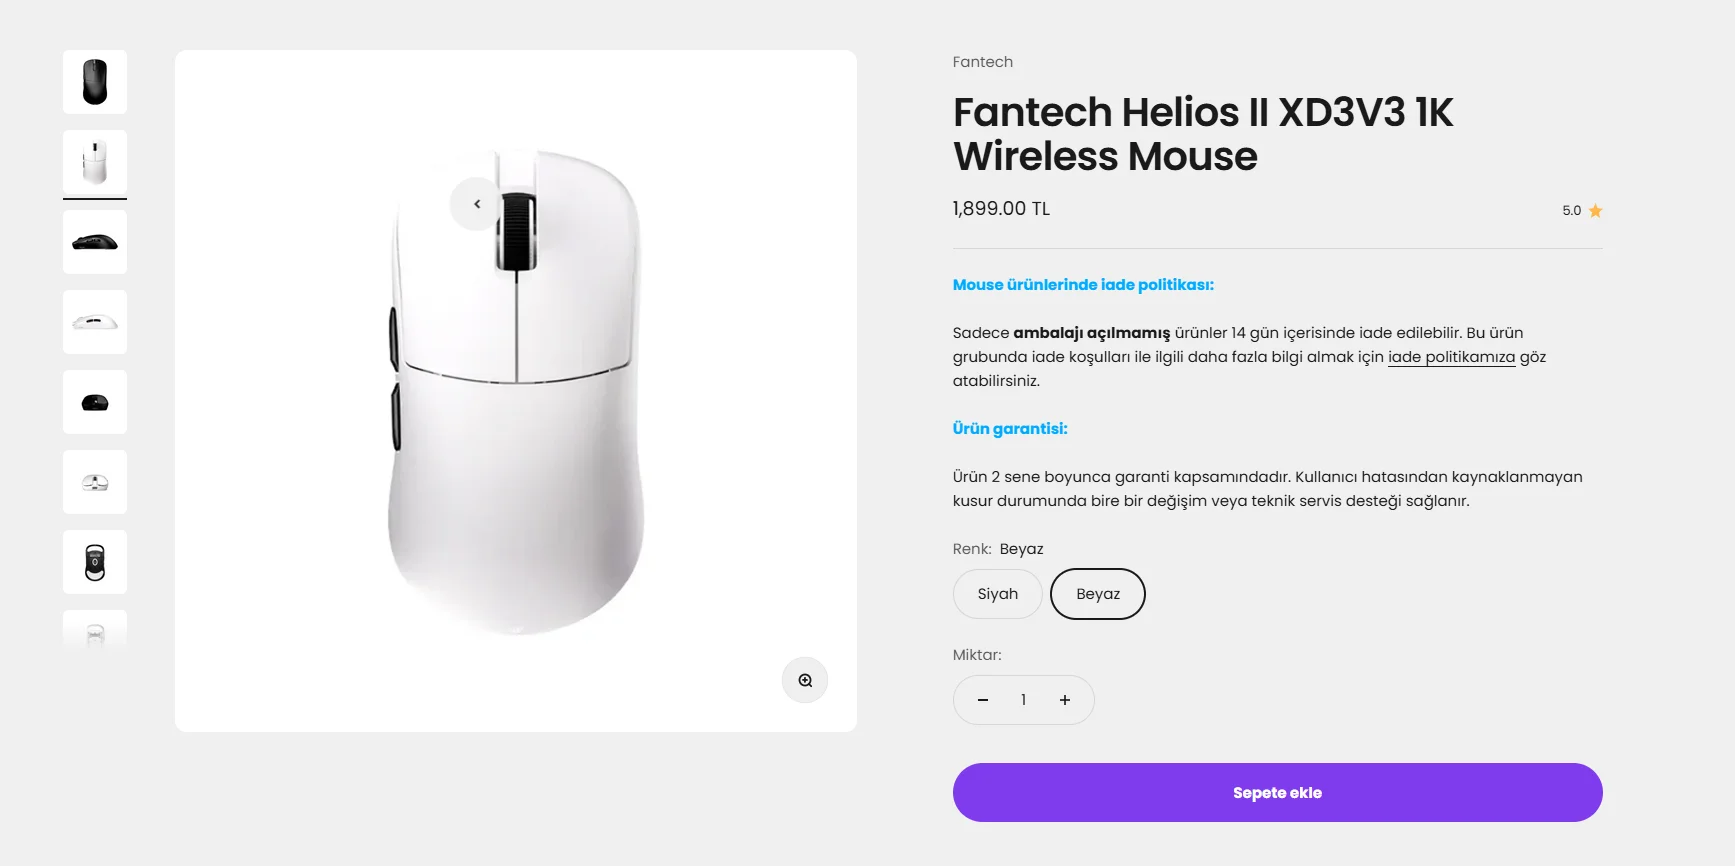Select the white mouse side-view thumbnail
Screen dimensions: 1735x866
(x=95, y=322)
